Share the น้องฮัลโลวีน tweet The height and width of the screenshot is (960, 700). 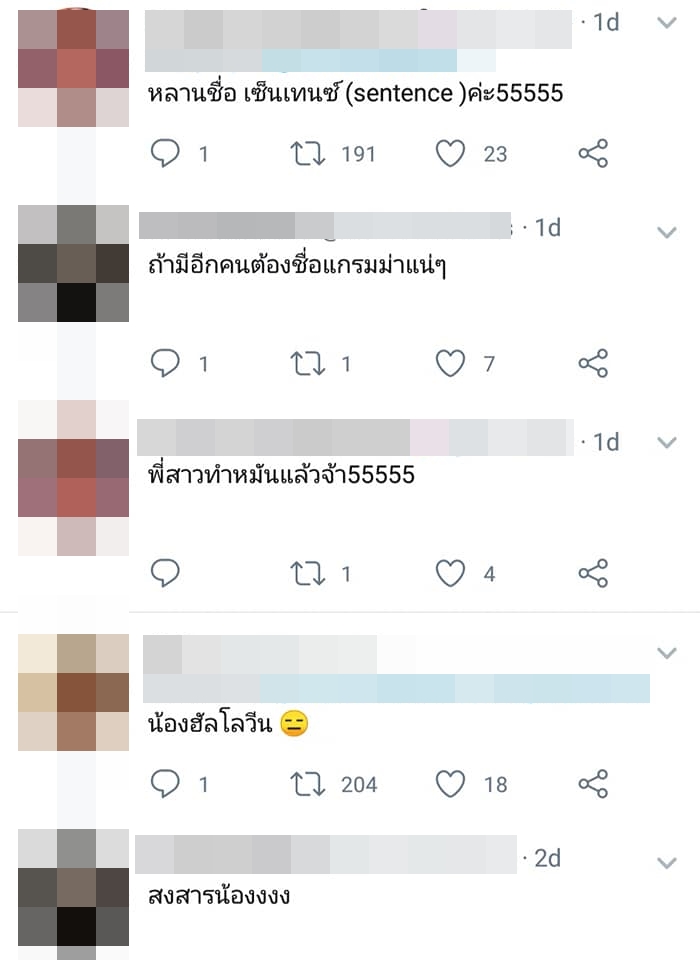[593, 784]
